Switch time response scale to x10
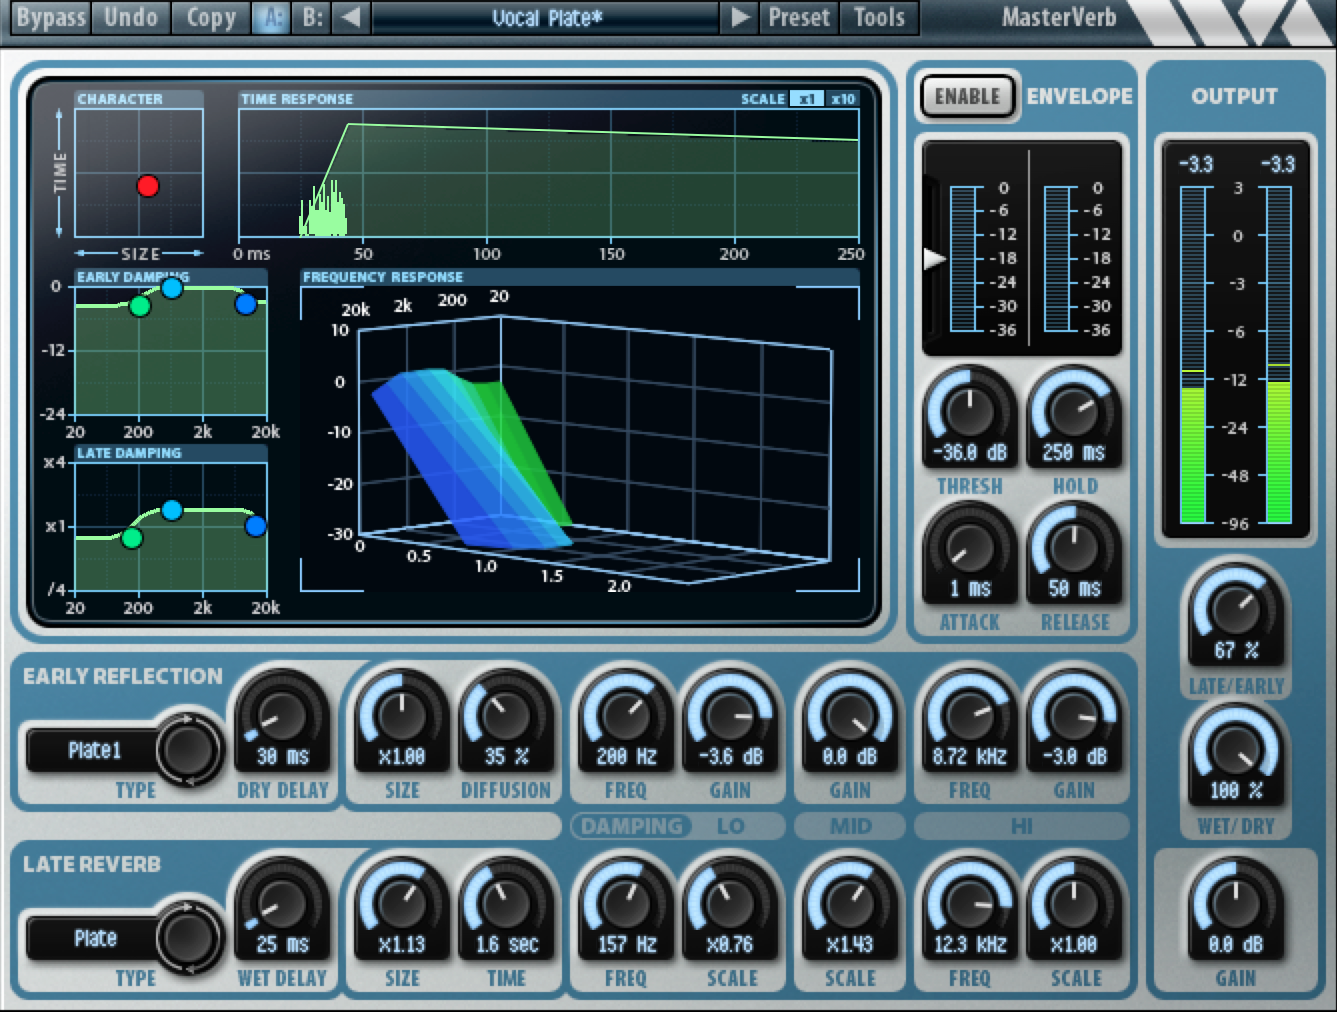The height and width of the screenshot is (1012, 1337). [841, 98]
